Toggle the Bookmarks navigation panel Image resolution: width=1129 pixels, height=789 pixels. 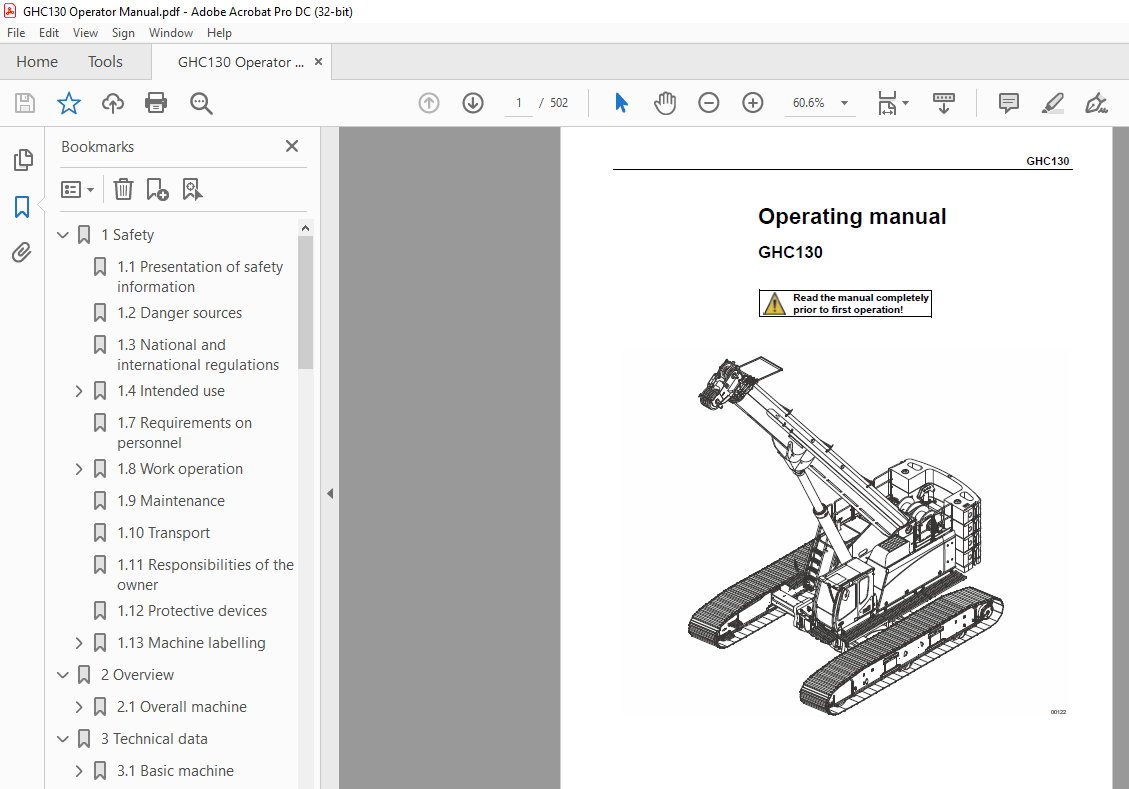click(x=22, y=207)
